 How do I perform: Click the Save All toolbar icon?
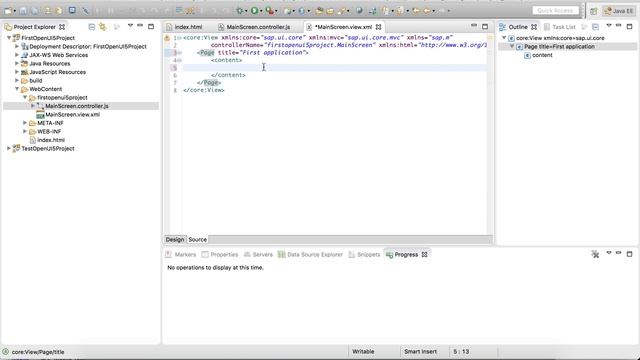pos(34,11)
